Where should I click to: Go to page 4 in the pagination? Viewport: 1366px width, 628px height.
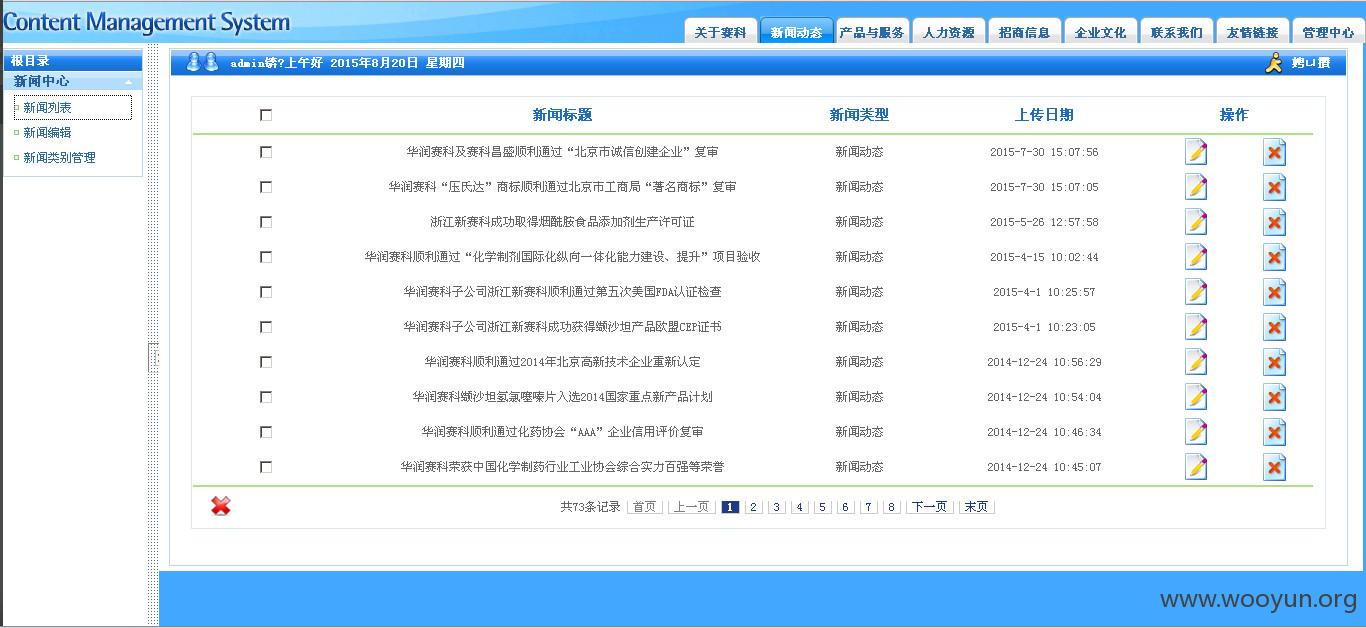coord(800,507)
